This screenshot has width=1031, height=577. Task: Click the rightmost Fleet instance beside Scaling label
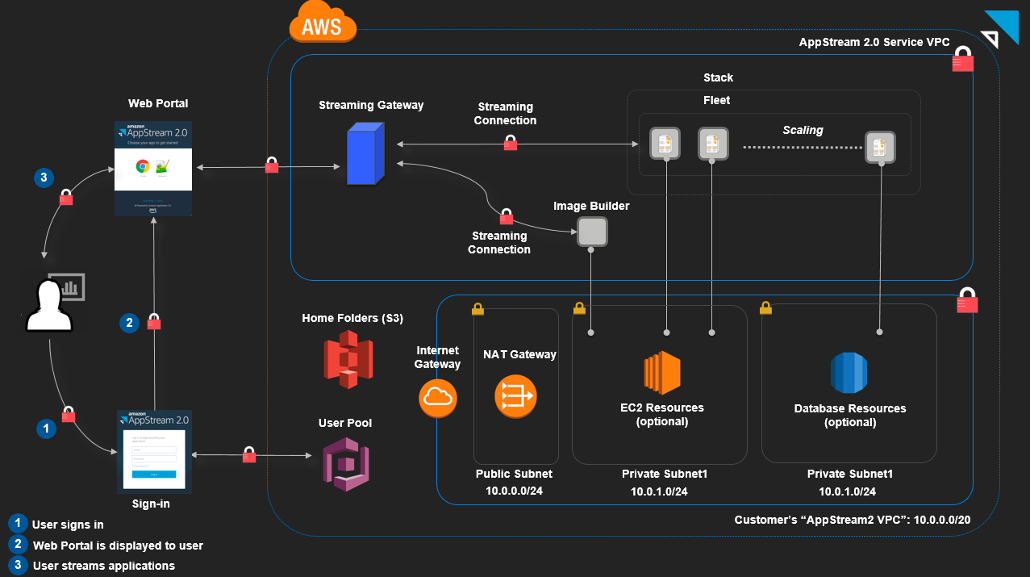880,148
